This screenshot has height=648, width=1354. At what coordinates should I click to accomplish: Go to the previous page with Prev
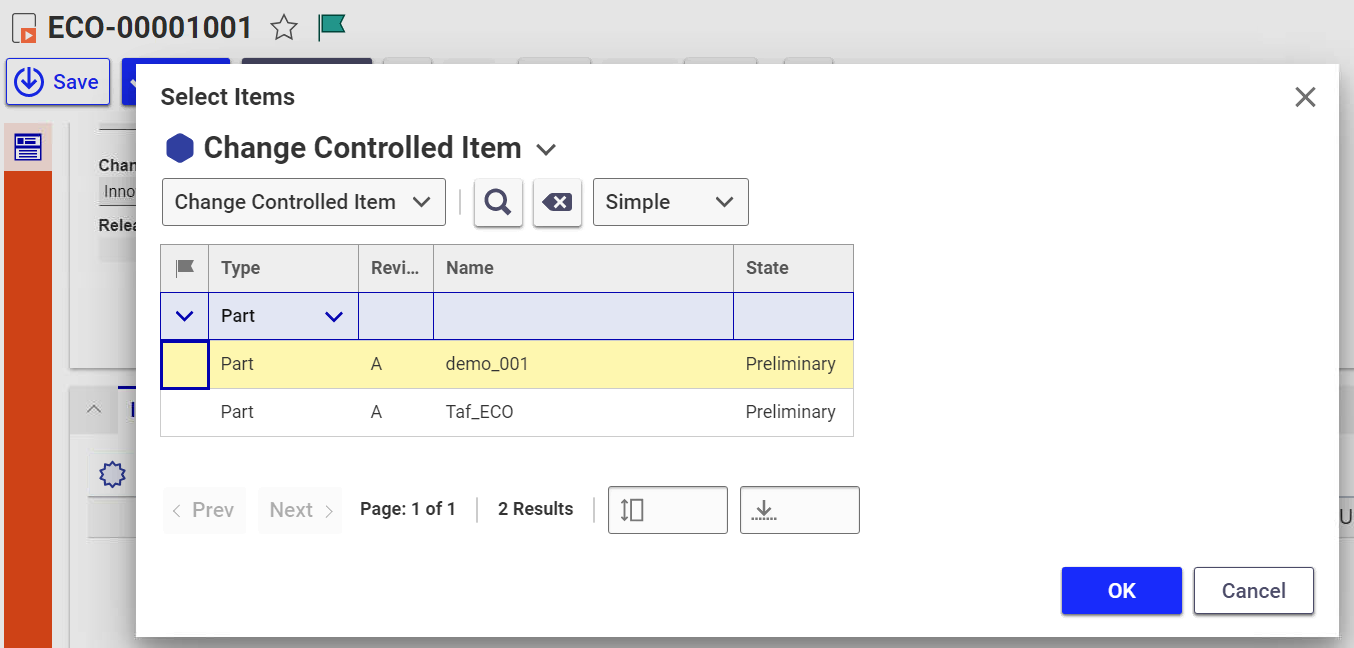point(204,510)
